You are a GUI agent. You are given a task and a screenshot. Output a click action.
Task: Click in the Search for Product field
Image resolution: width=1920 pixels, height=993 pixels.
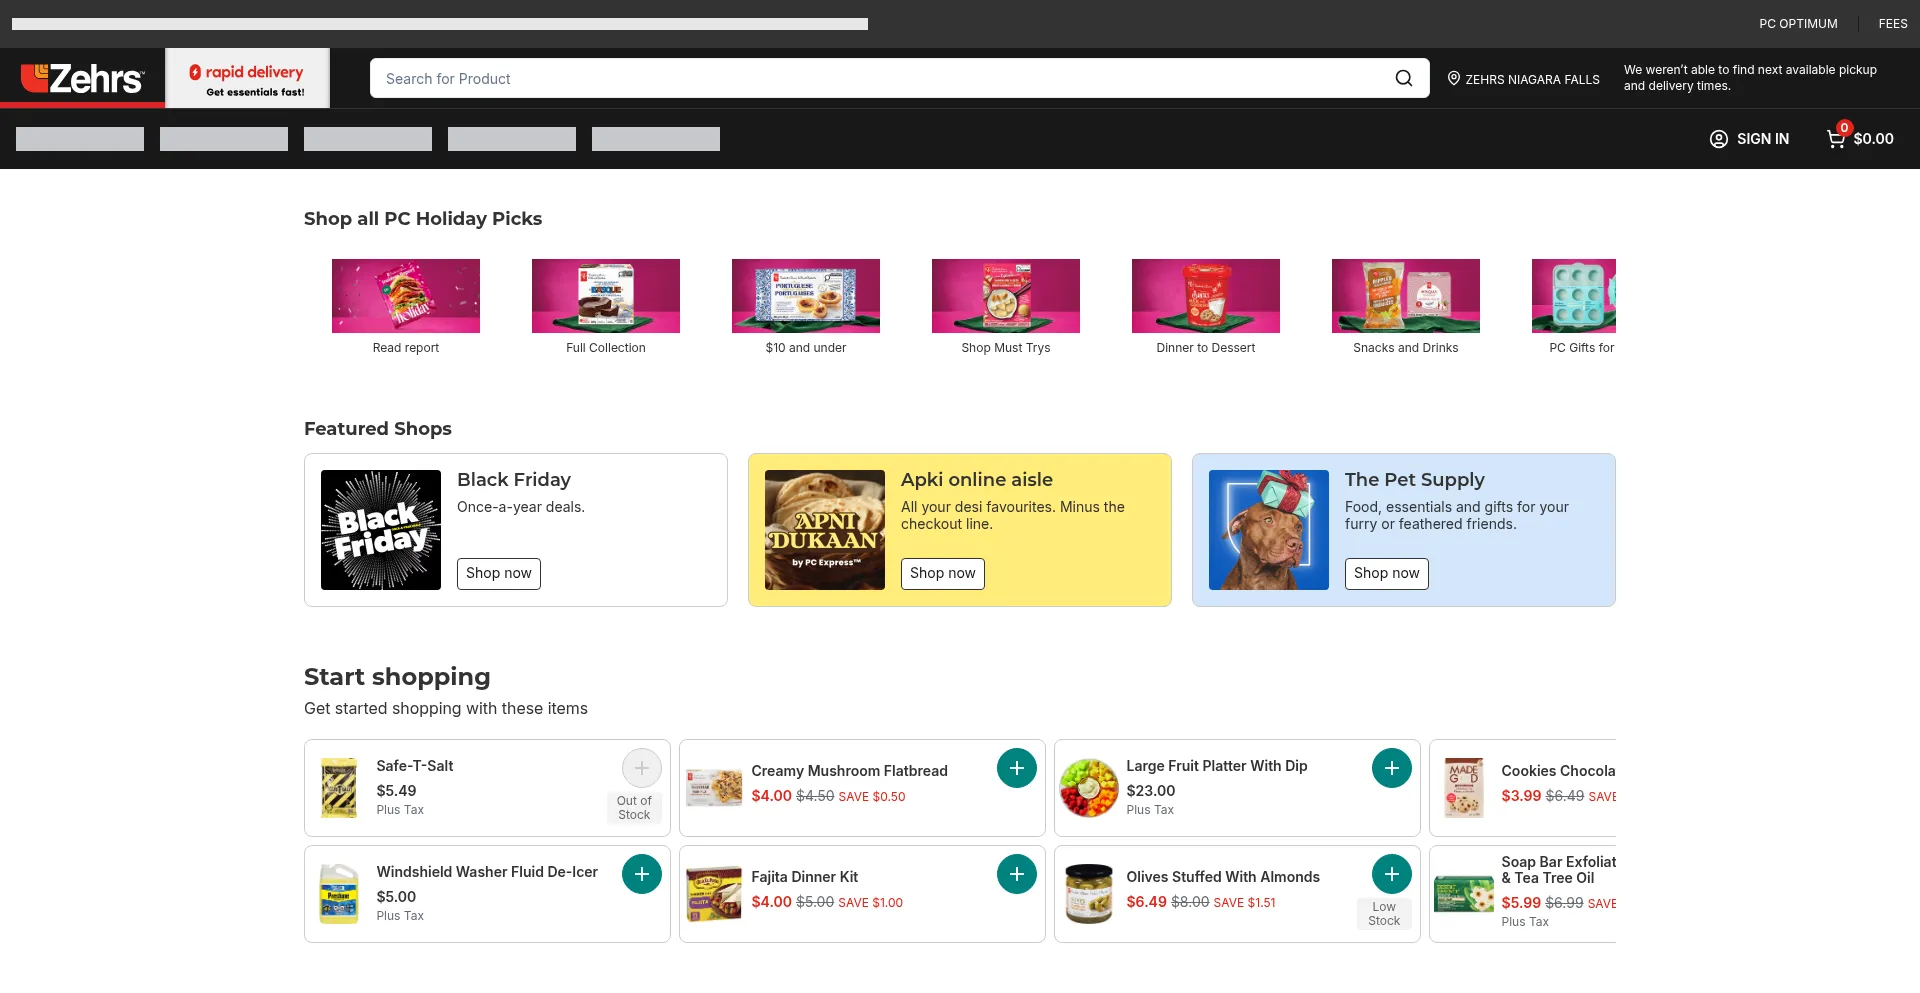(880, 78)
